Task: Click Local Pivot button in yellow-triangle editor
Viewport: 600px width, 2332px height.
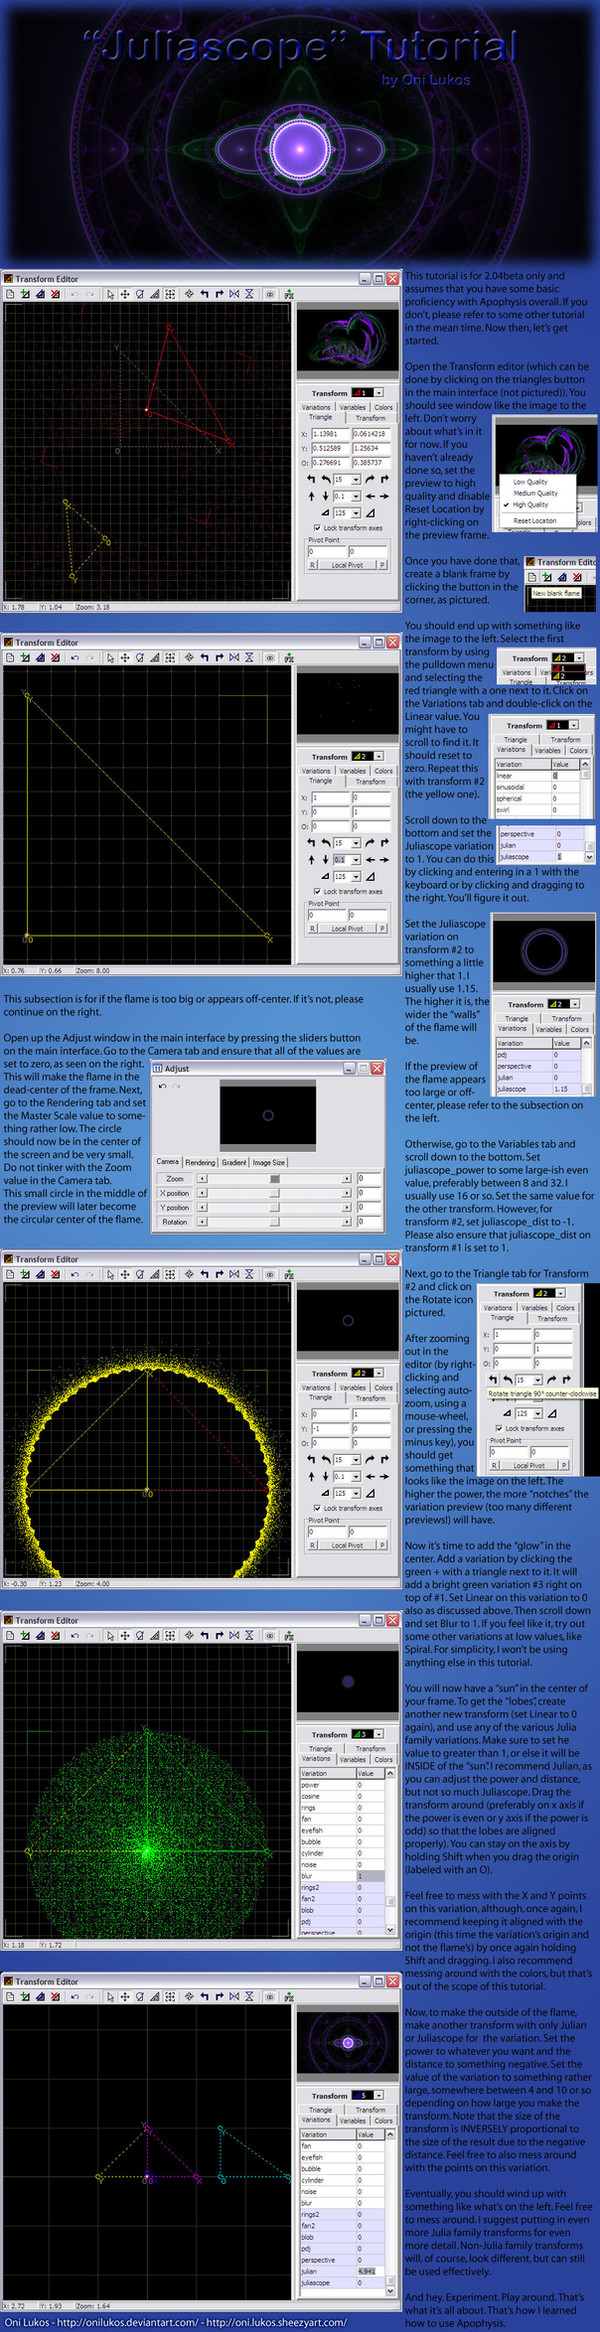Action: click(x=346, y=927)
